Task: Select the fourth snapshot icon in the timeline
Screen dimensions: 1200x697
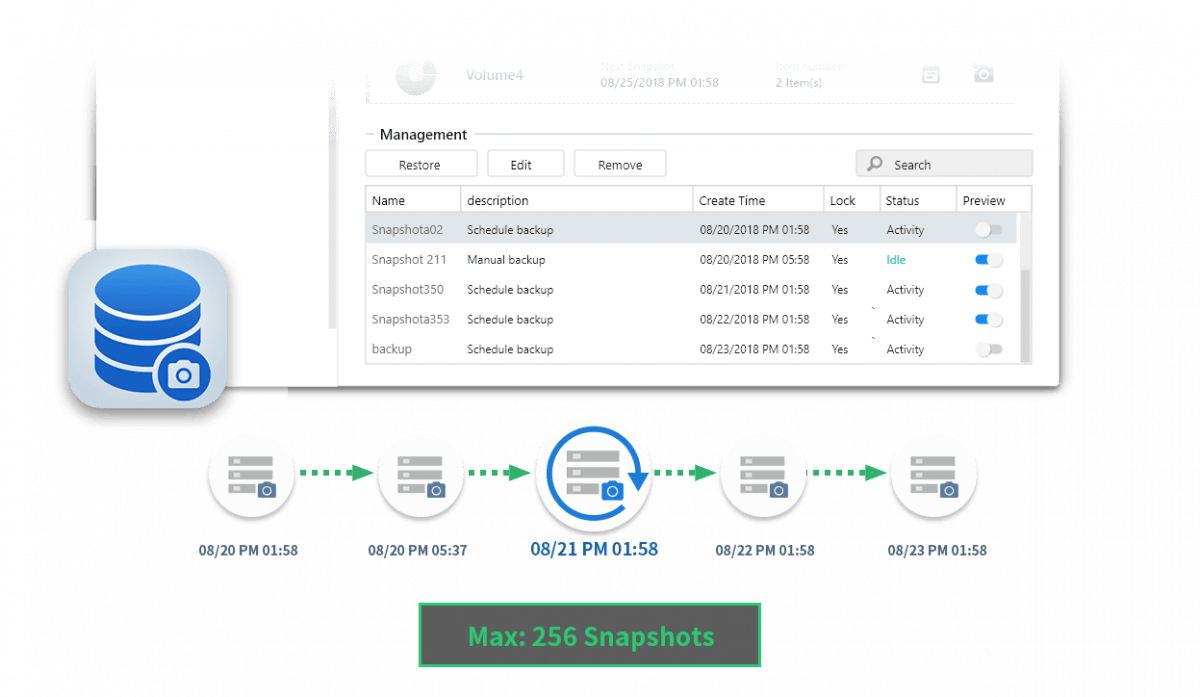Action: 763,473
